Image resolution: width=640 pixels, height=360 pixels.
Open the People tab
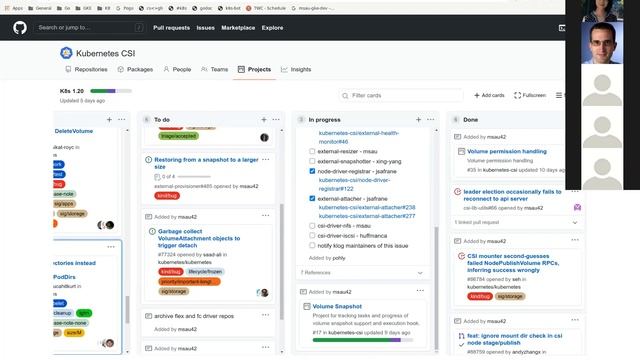pos(177,69)
